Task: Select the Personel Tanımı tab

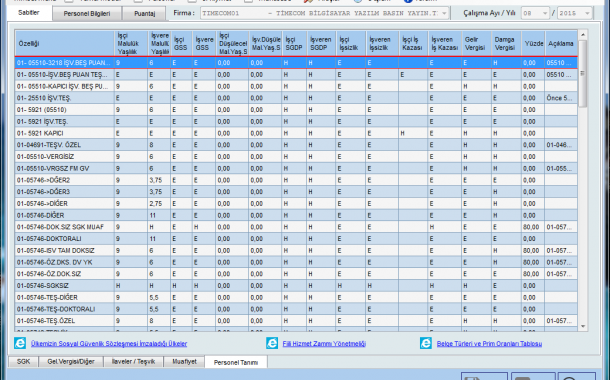Action: 236,362
